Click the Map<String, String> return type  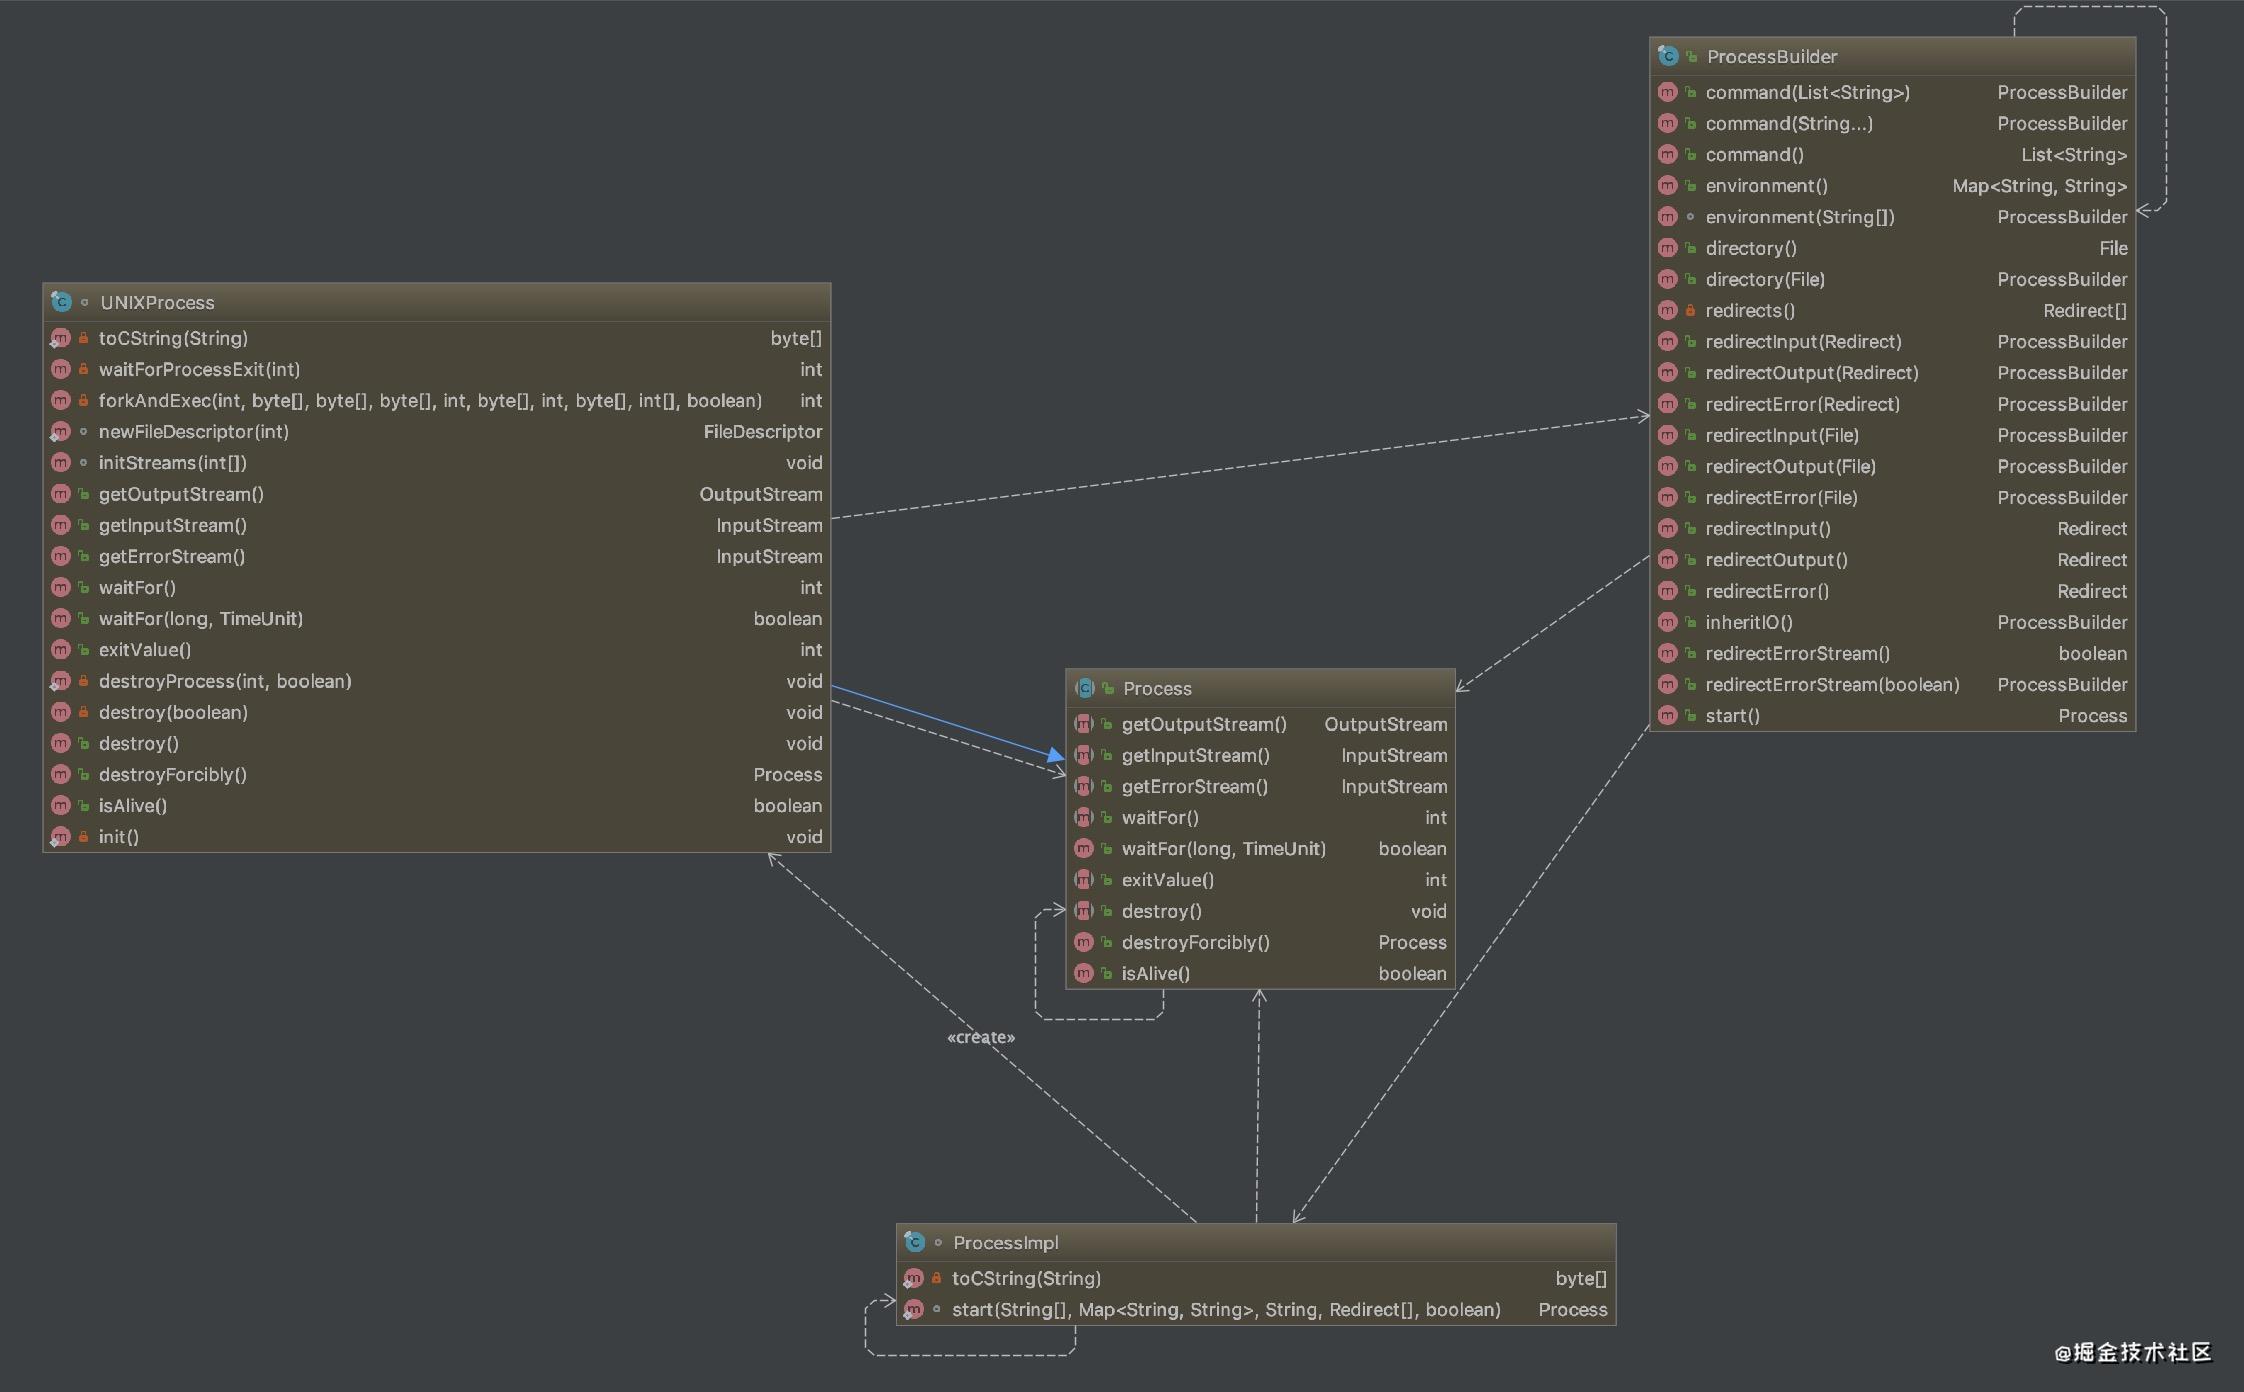(2039, 185)
